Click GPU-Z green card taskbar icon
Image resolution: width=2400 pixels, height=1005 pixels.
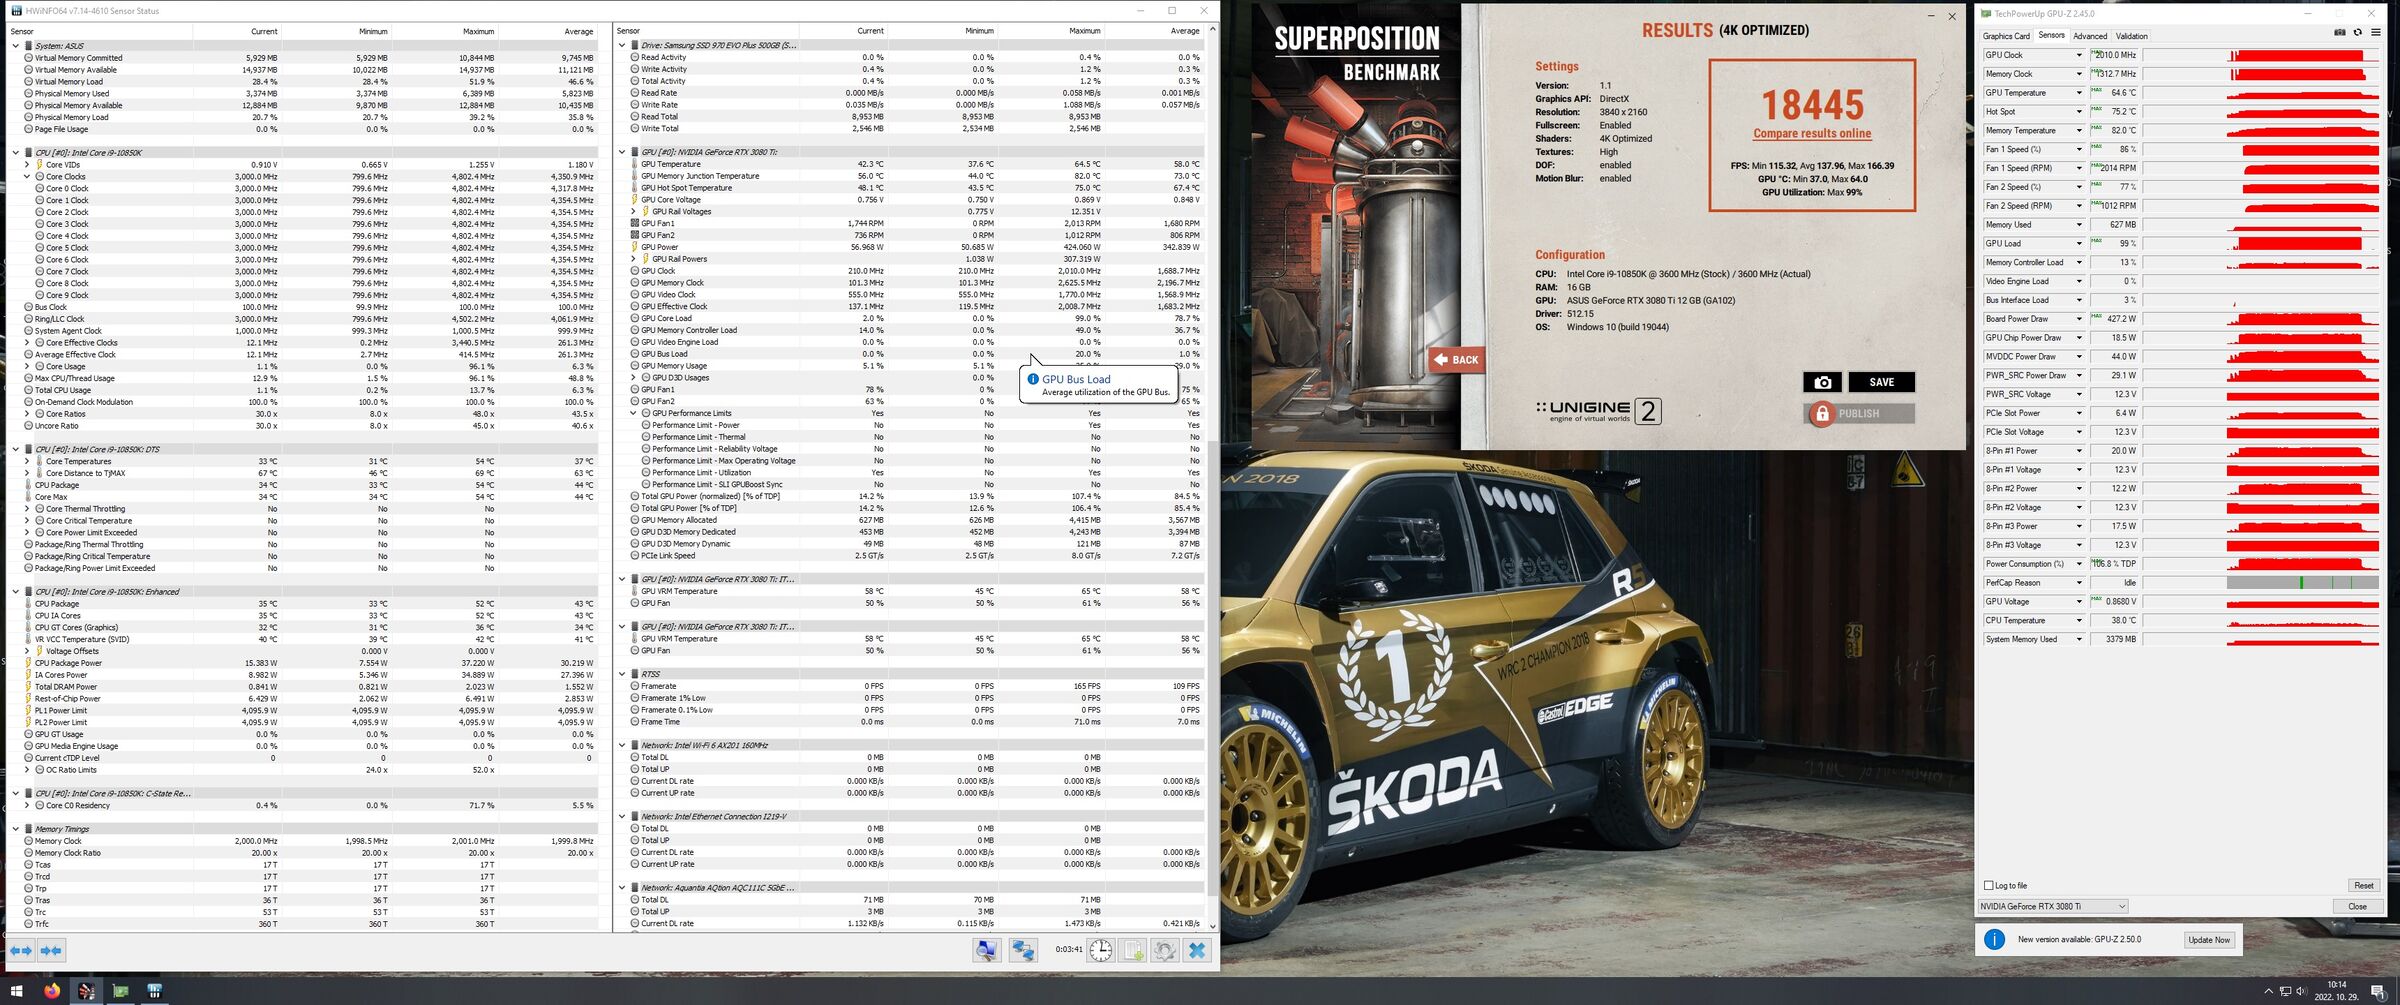coord(121,991)
